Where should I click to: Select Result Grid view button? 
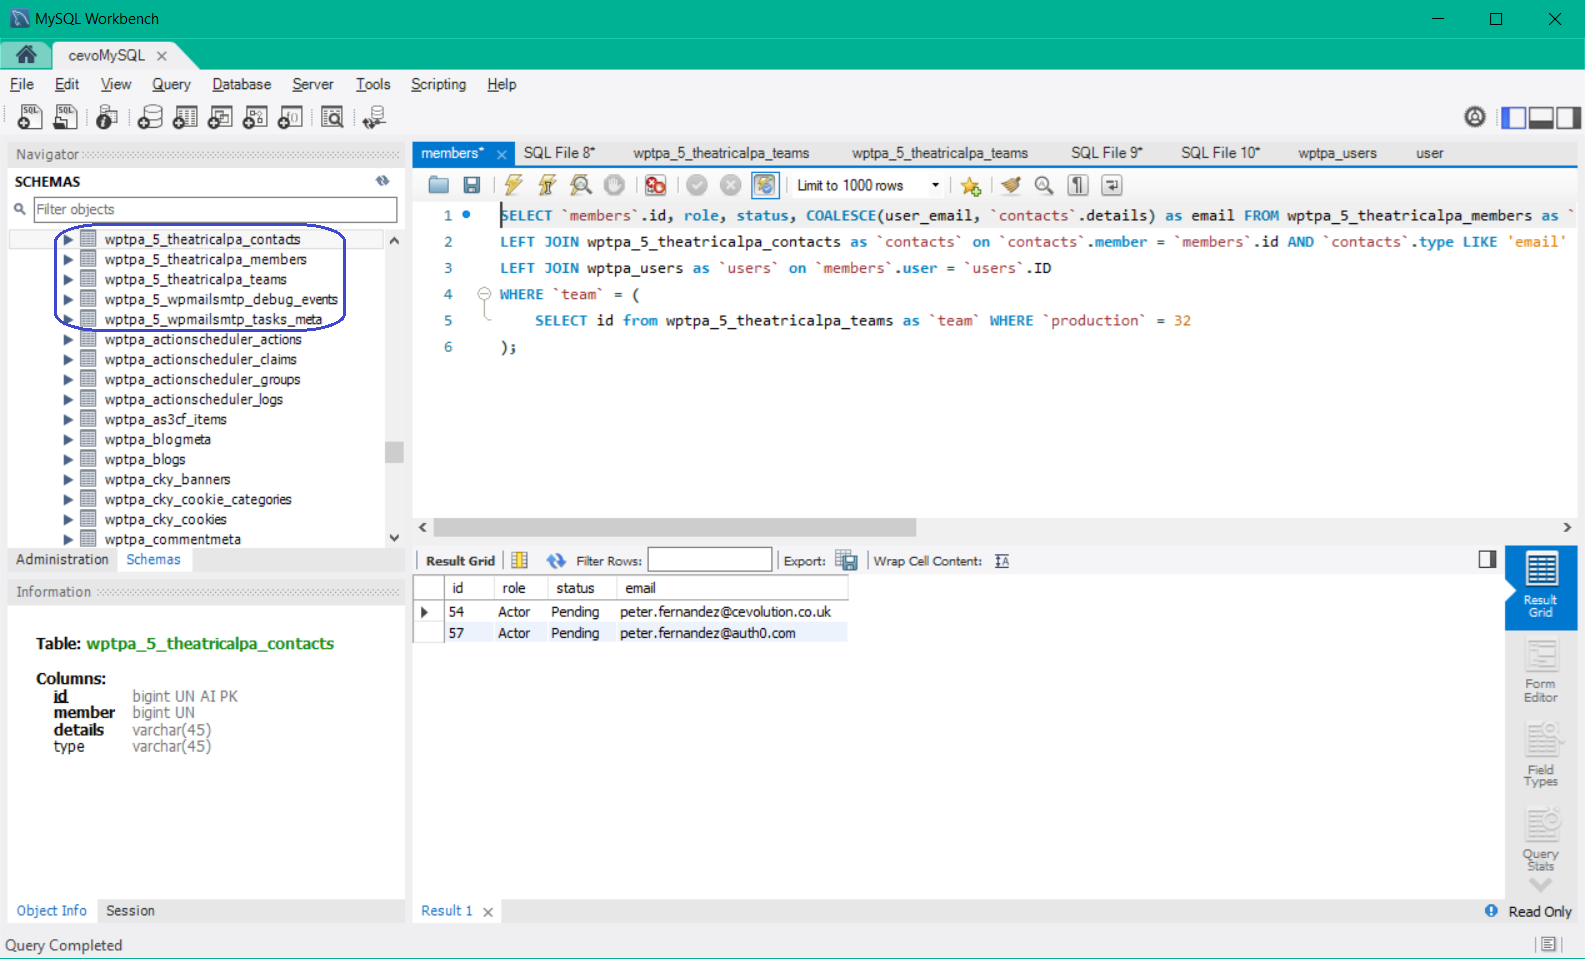1541,586
